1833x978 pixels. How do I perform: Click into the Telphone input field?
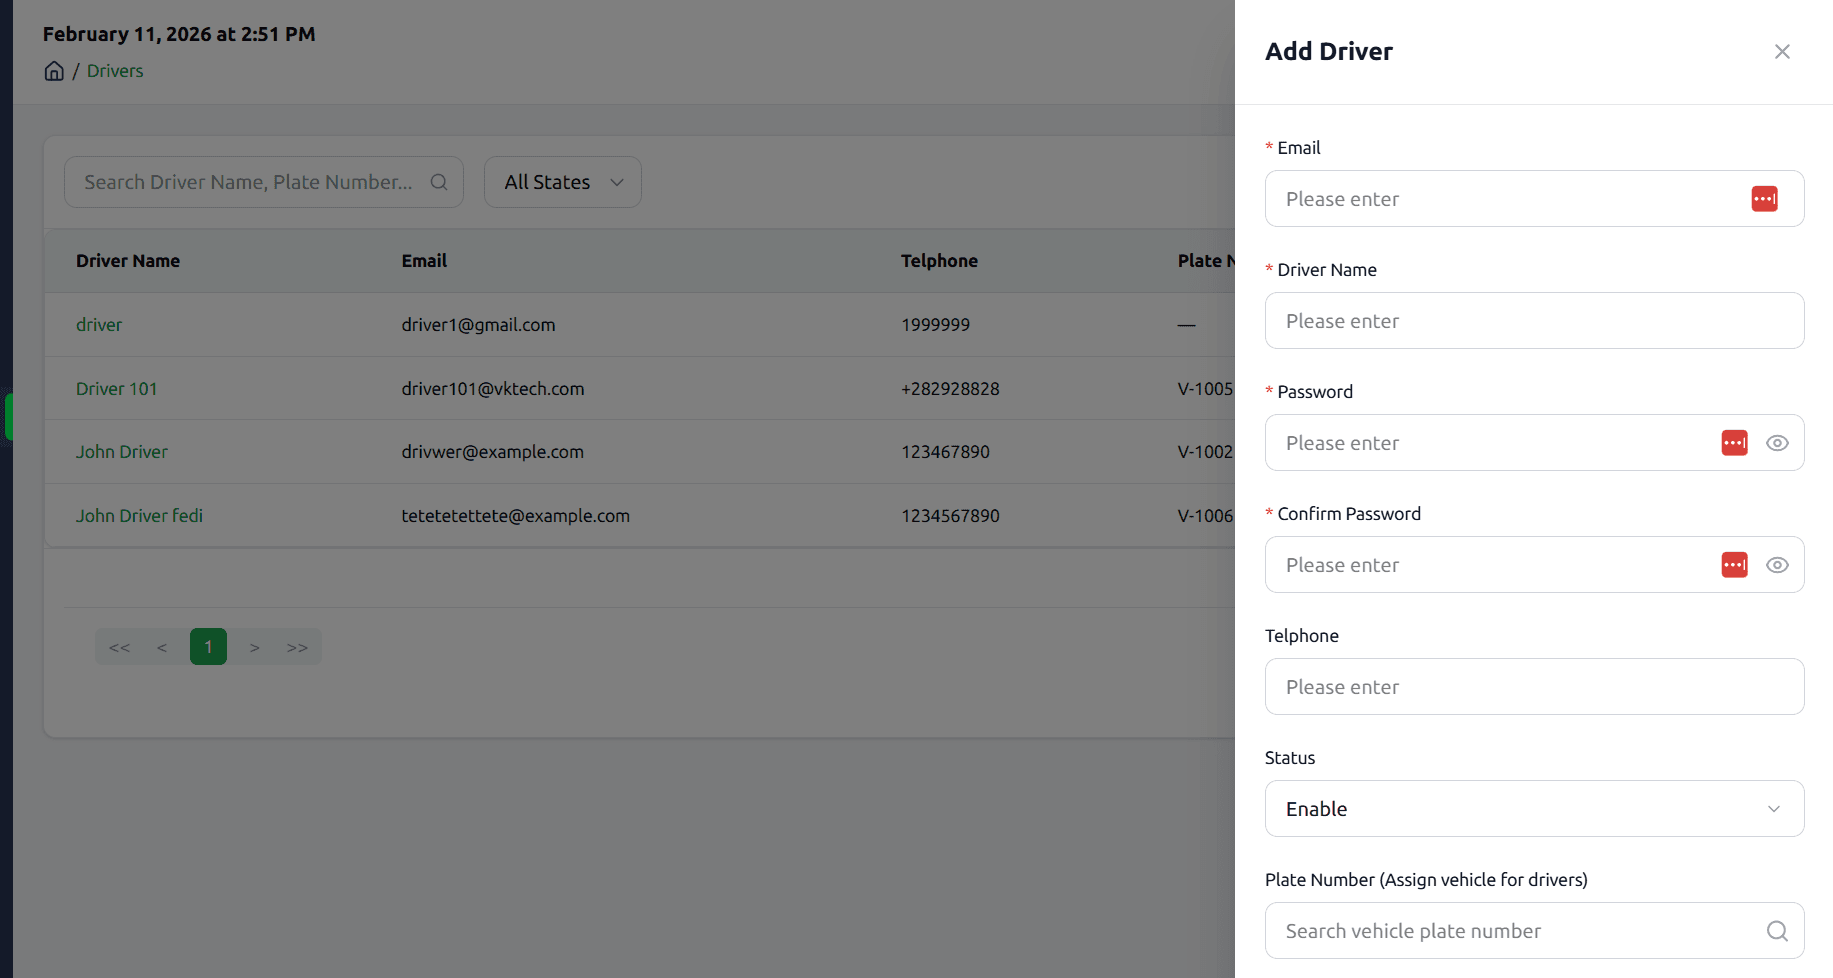1533,687
